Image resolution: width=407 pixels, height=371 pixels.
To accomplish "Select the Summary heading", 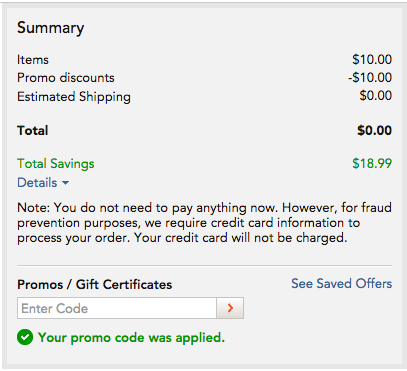I will tap(50, 28).
